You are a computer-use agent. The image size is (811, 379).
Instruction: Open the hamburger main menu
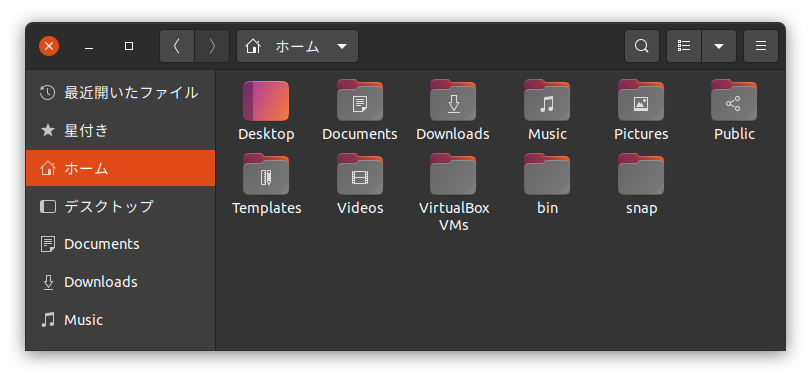coord(761,47)
